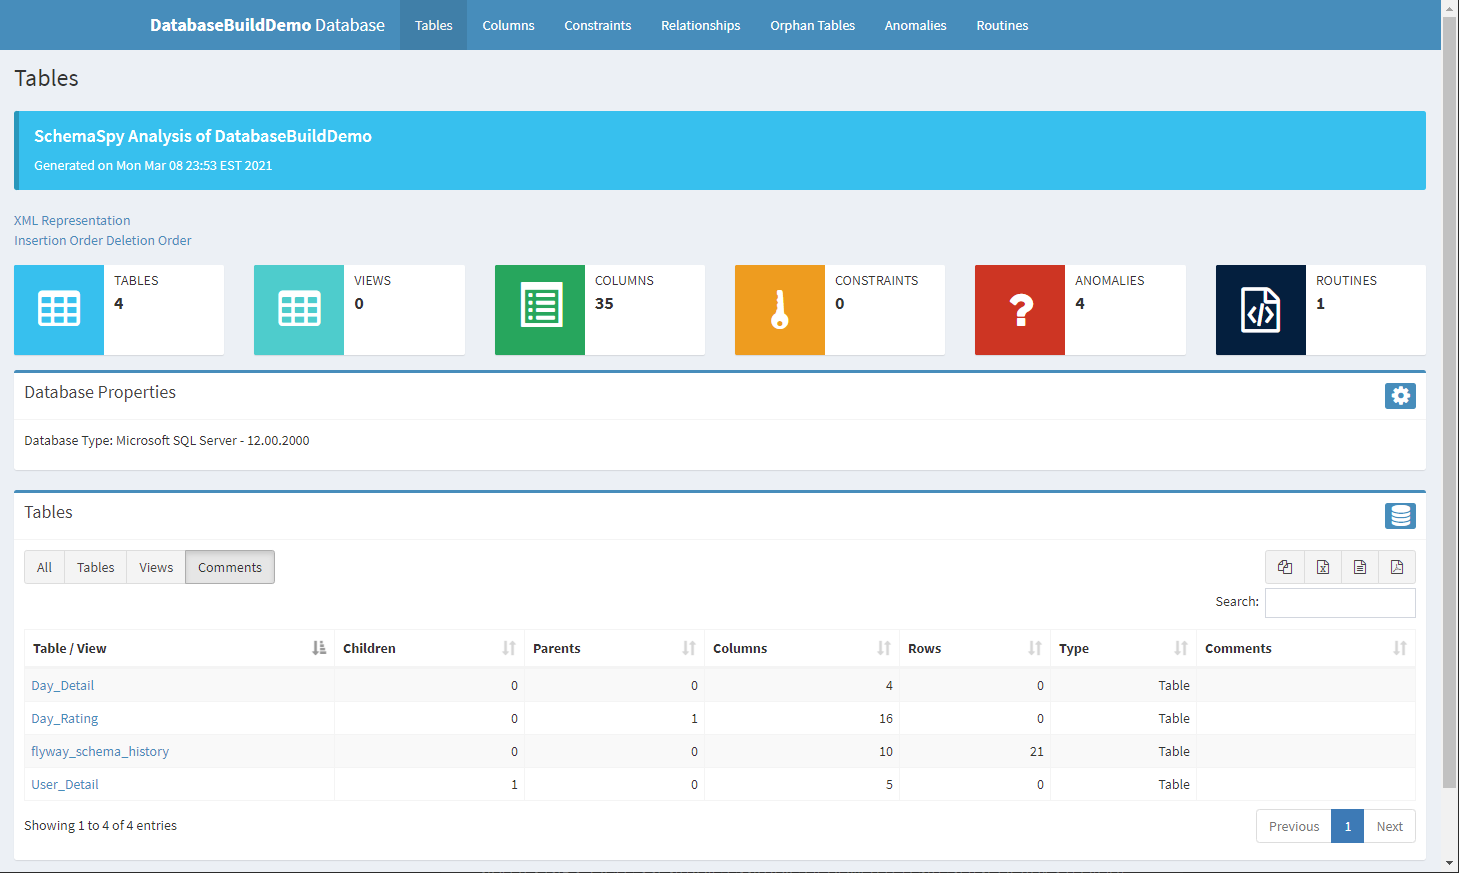Click 'SchemaSpy Analysis of DatabaseBuildDemo' heading
The height and width of the screenshot is (873, 1459).
pos(203,136)
